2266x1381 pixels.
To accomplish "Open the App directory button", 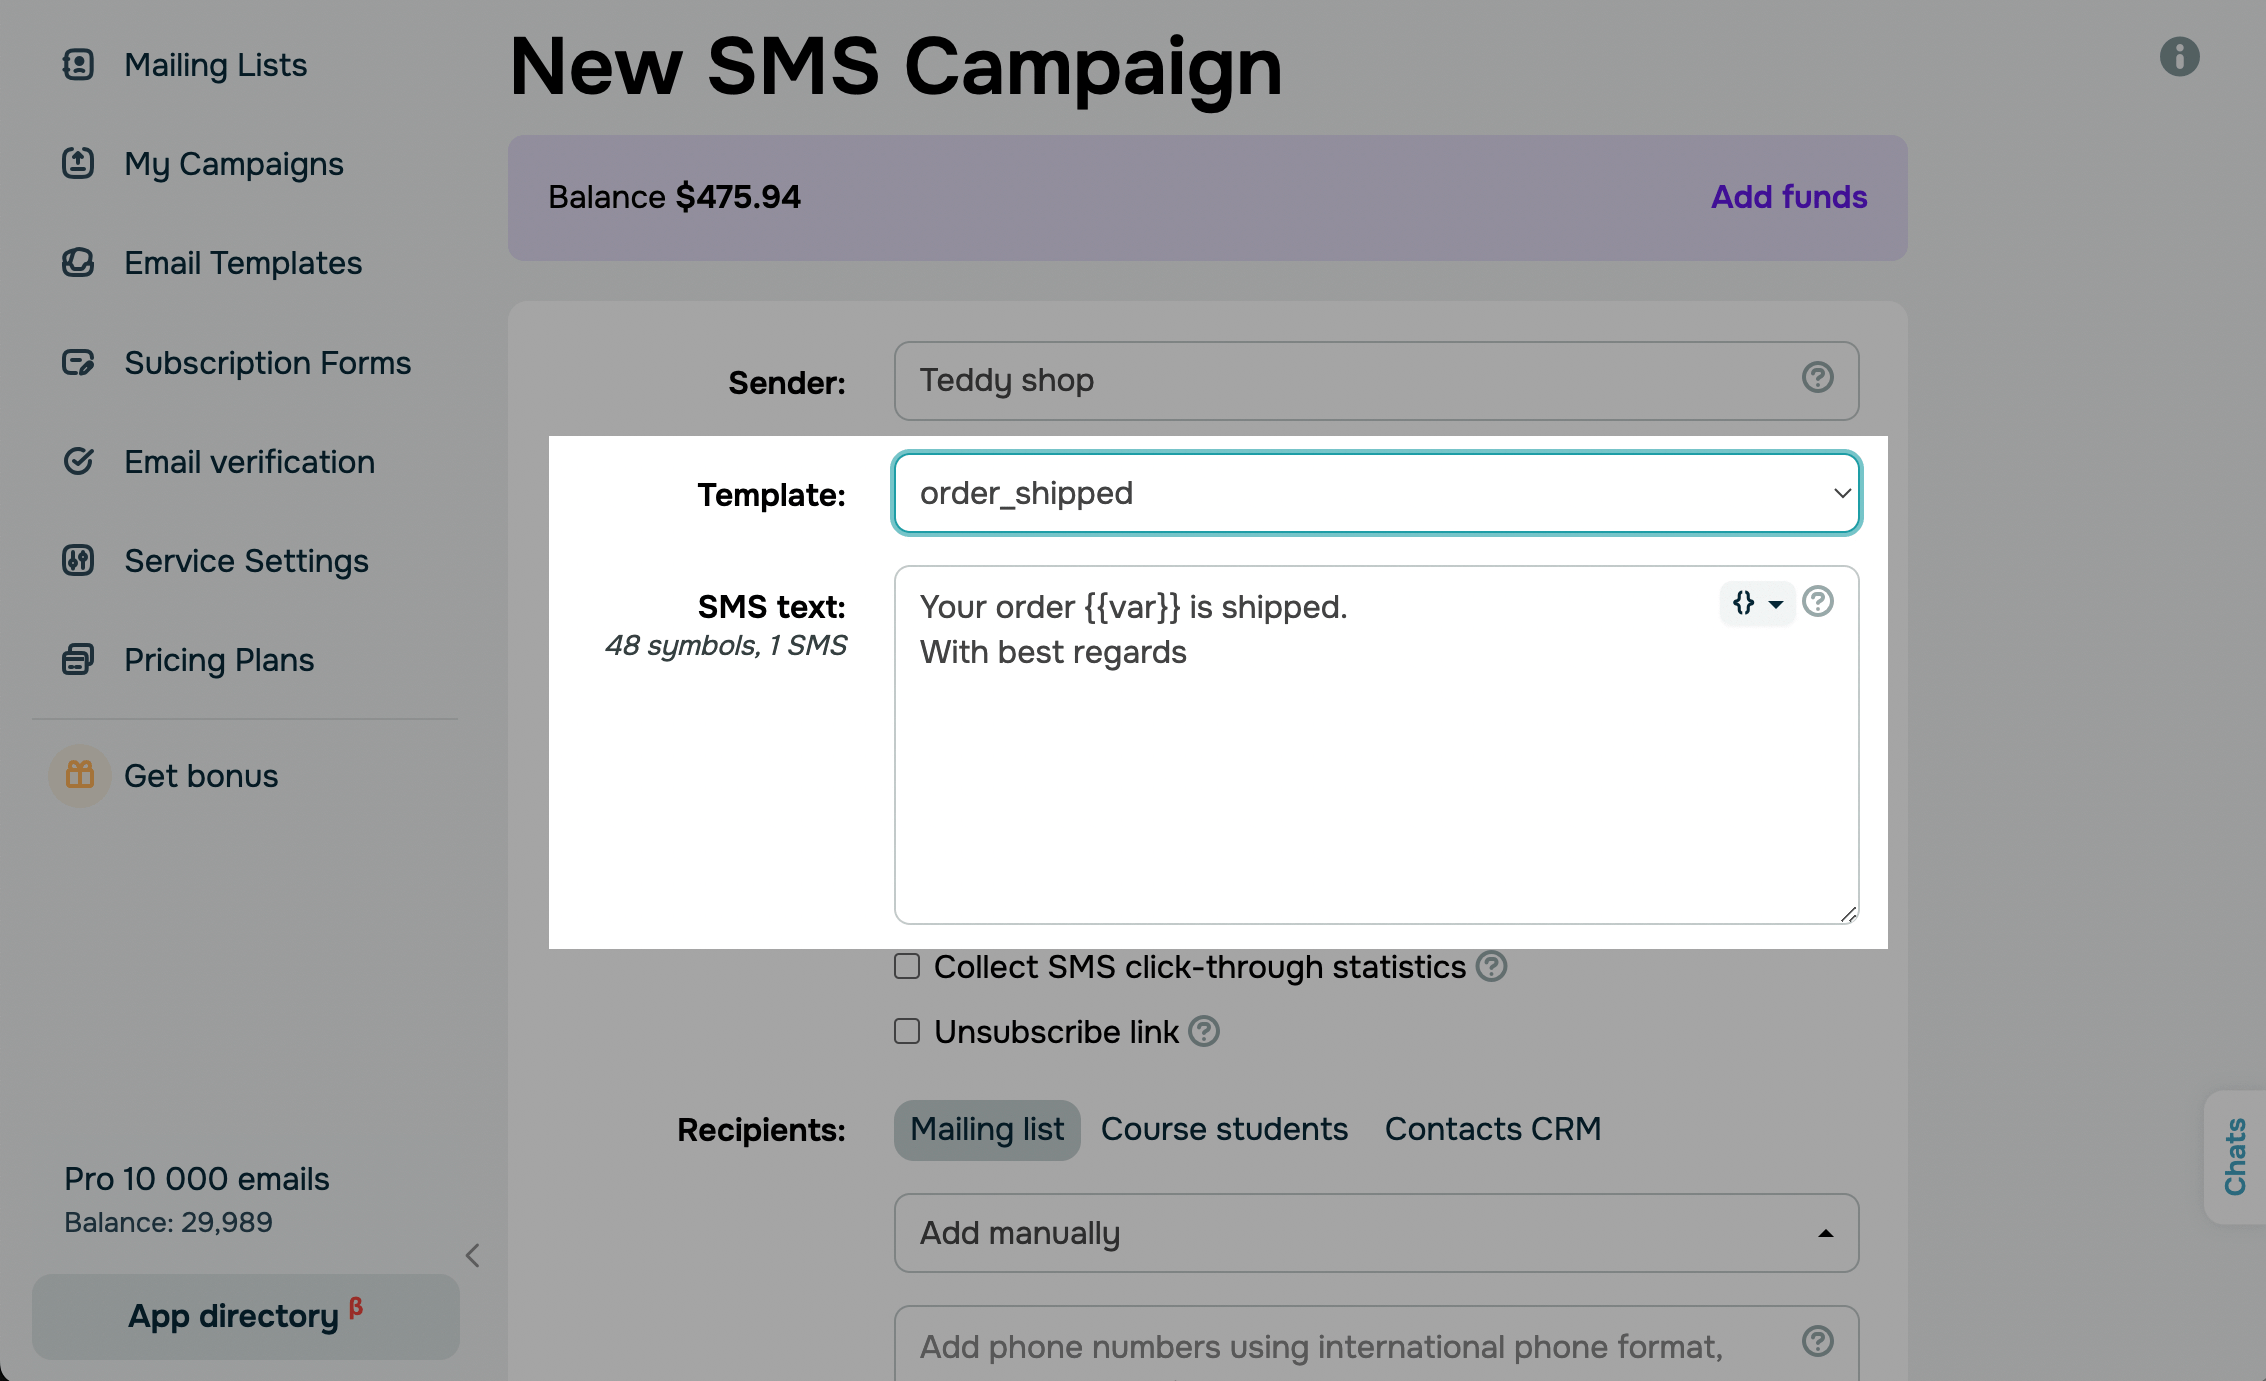I will click(x=245, y=1316).
